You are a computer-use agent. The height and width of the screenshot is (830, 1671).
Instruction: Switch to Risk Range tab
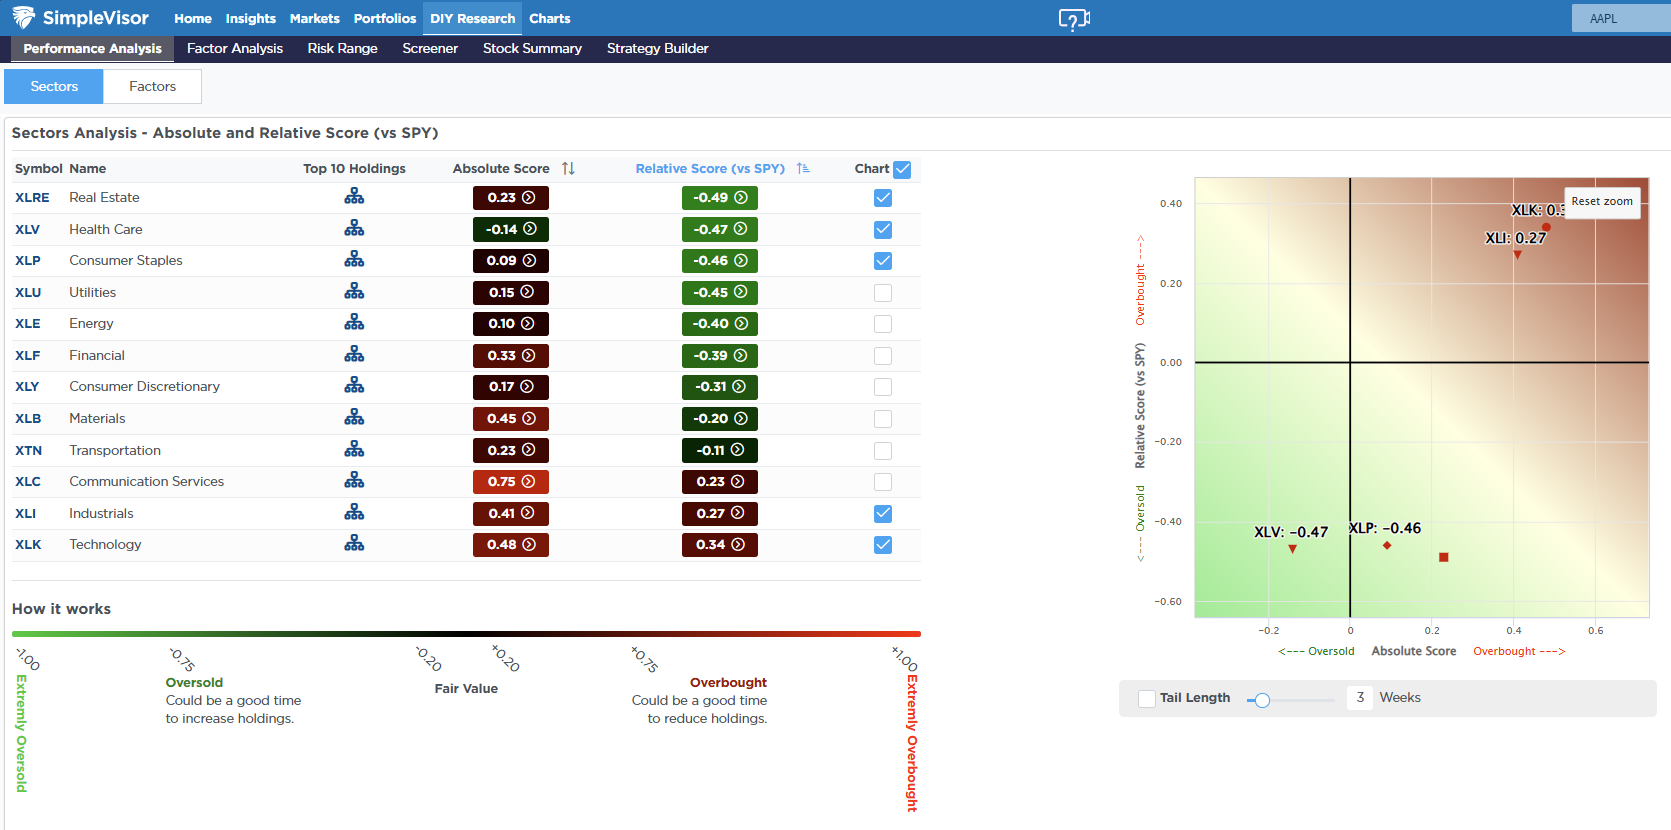click(343, 48)
